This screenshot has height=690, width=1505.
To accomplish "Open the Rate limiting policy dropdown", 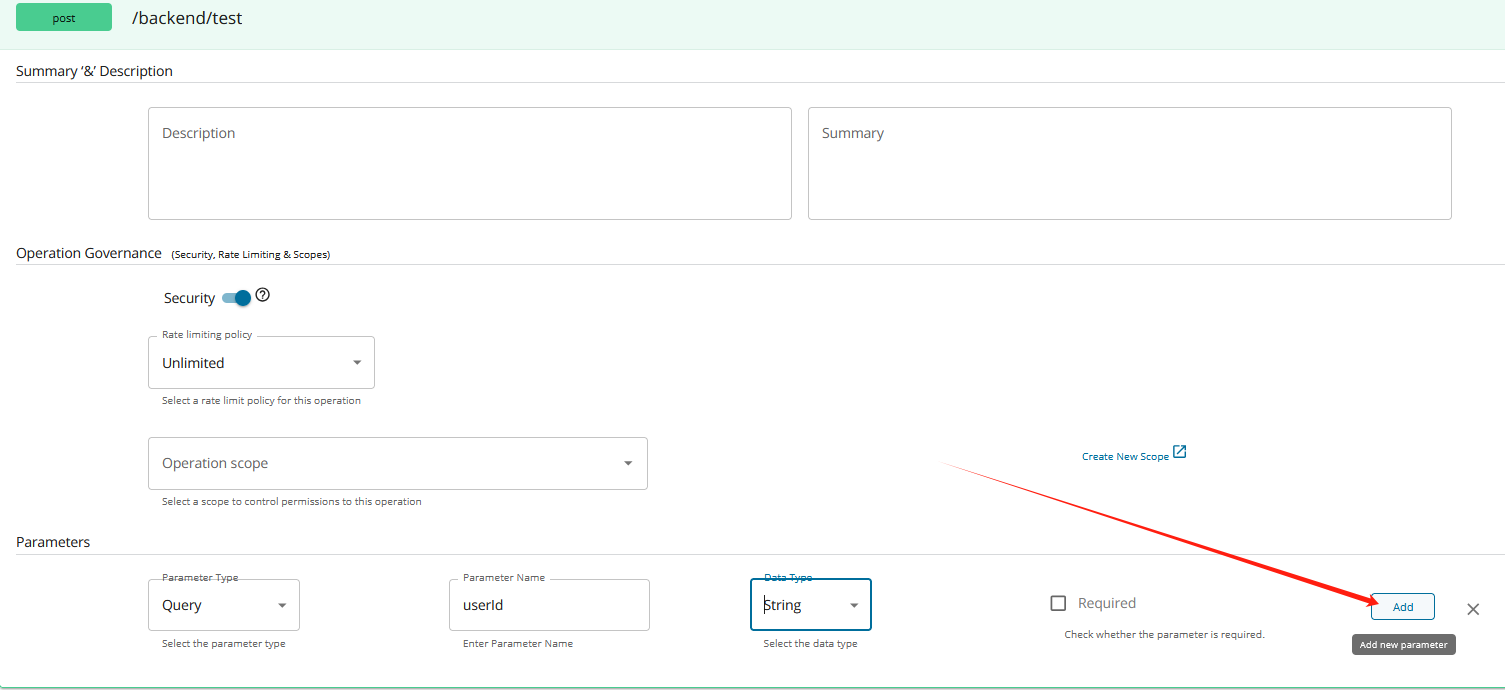I will point(261,362).
